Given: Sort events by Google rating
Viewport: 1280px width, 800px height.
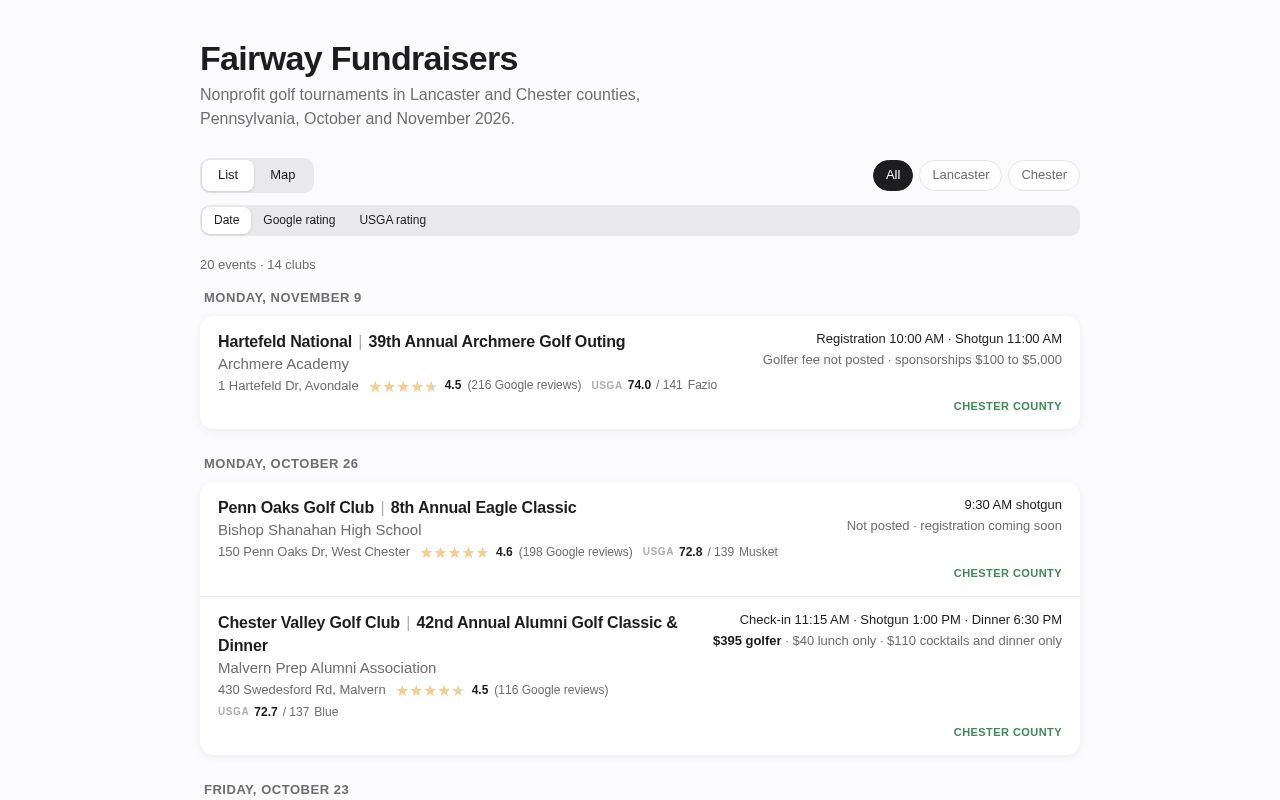Looking at the screenshot, I should [x=299, y=220].
